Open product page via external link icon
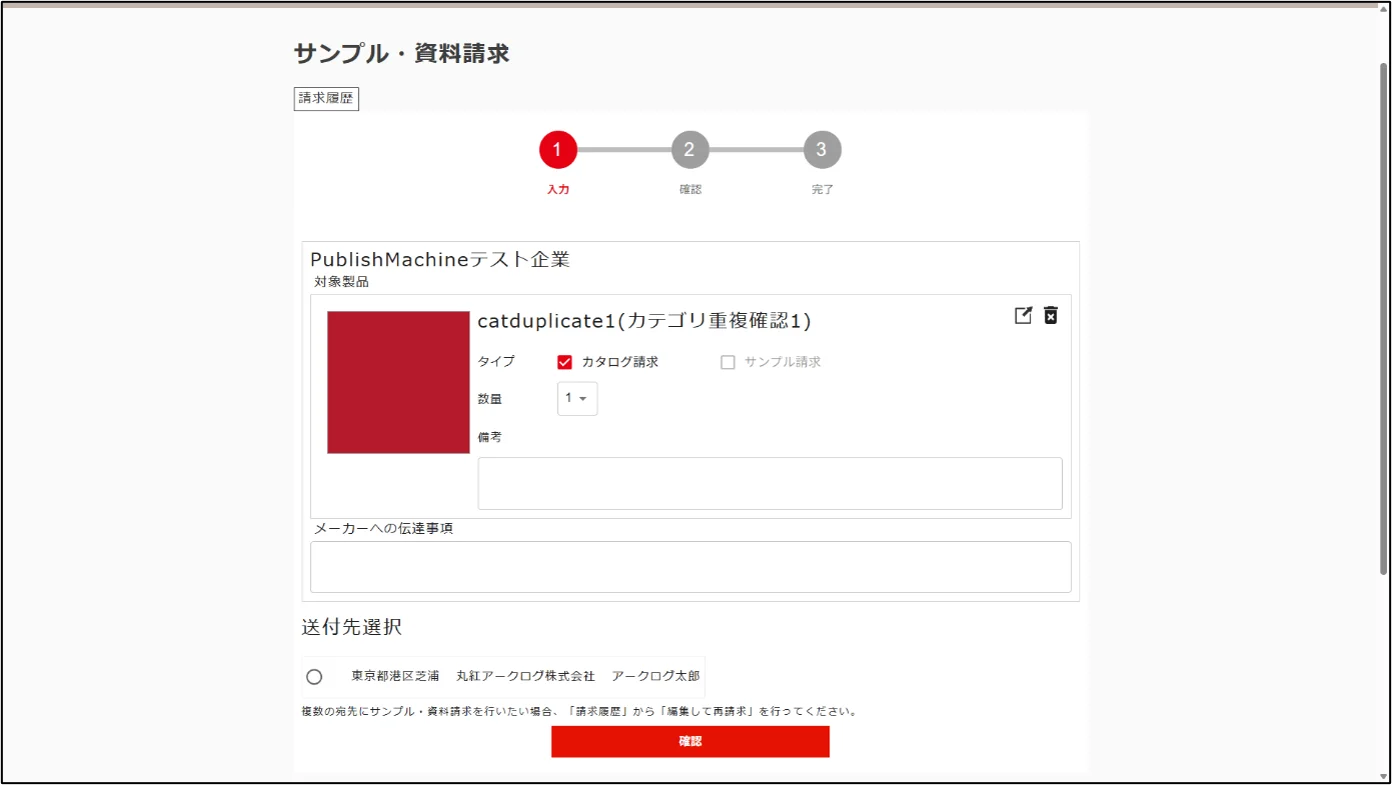 pyautogui.click(x=1023, y=316)
